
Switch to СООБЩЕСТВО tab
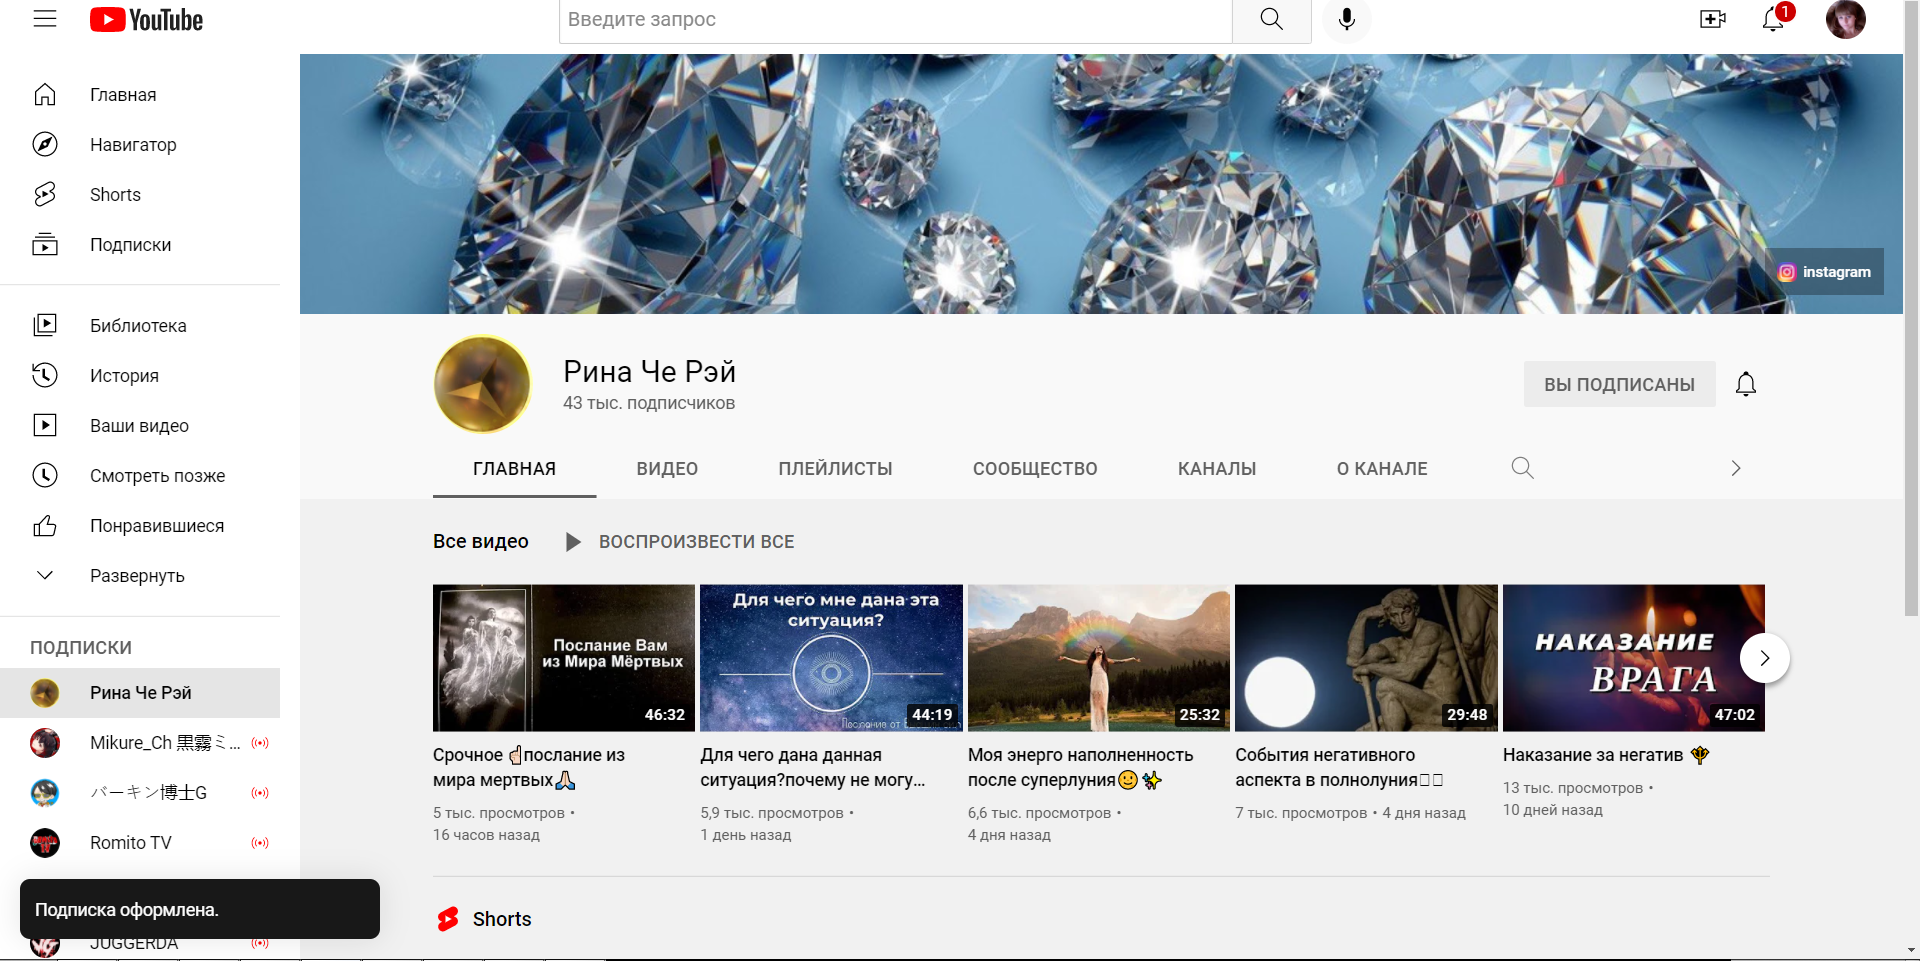point(1035,469)
